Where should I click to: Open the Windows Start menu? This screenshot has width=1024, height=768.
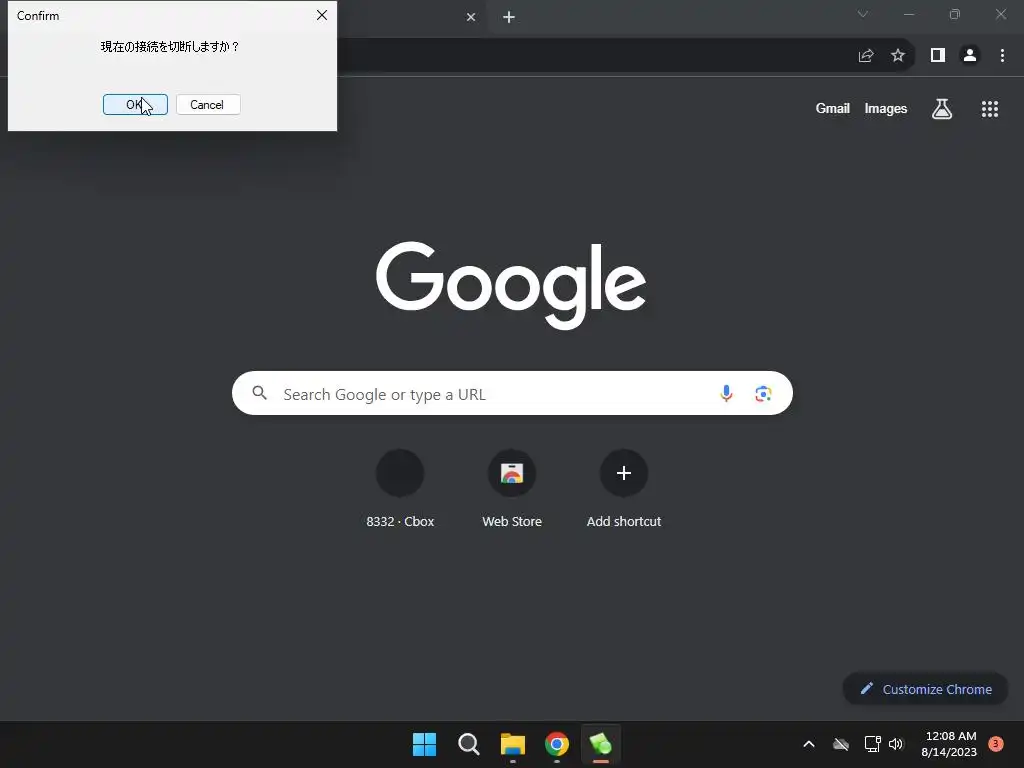coord(424,744)
